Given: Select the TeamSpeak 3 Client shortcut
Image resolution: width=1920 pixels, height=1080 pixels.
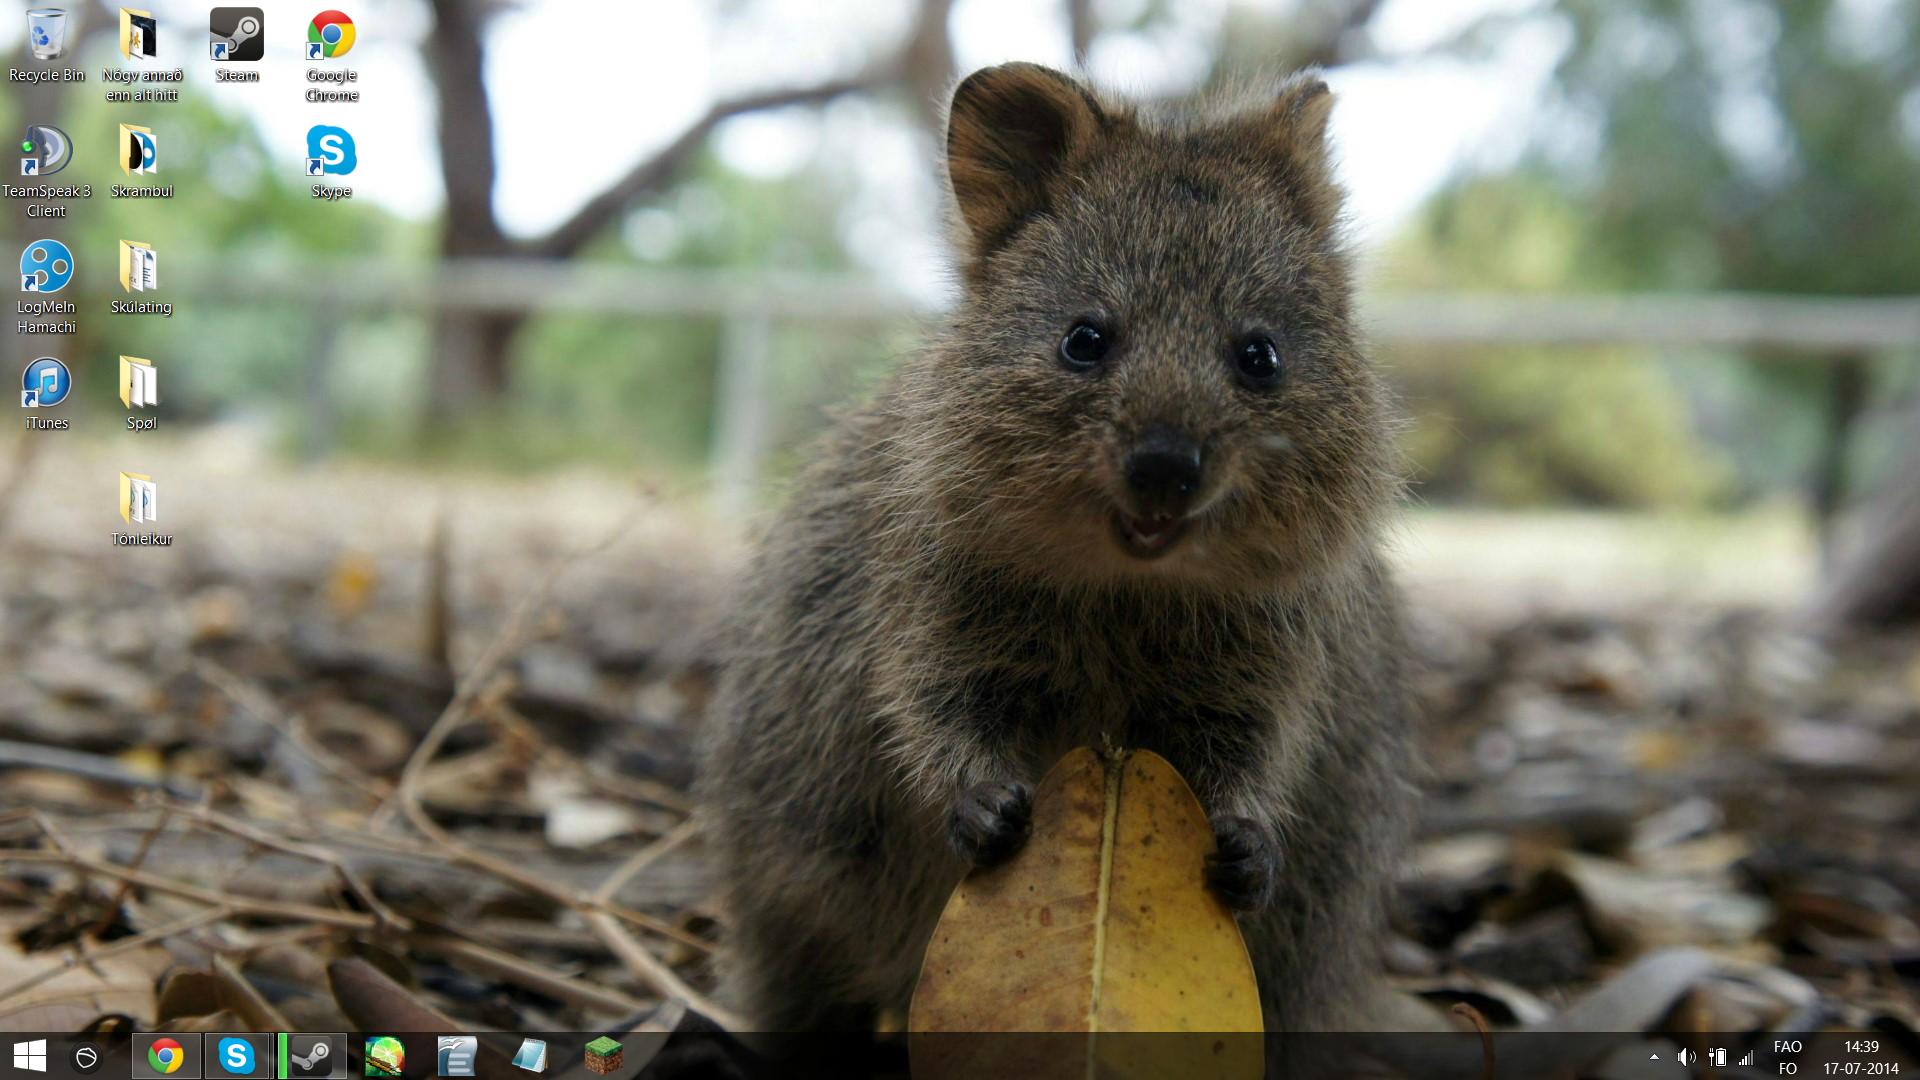Looking at the screenshot, I should 46,172.
